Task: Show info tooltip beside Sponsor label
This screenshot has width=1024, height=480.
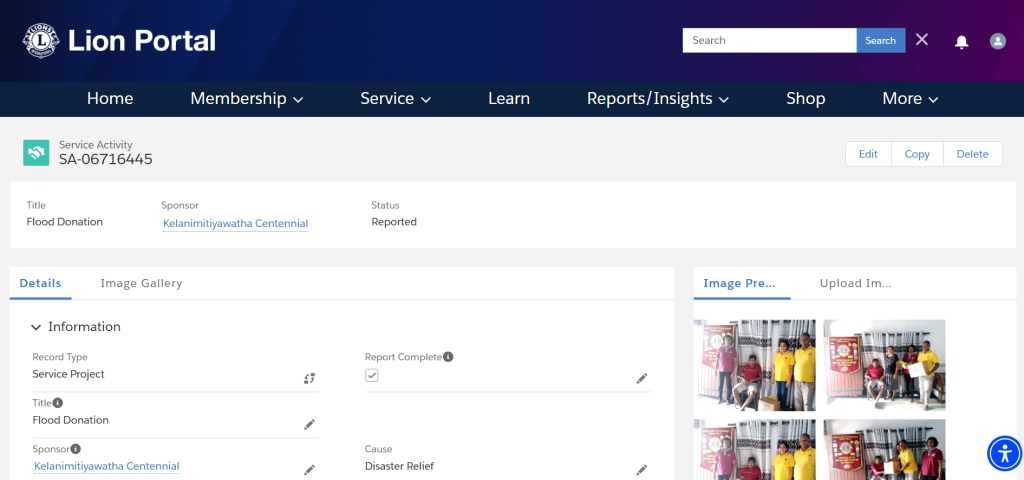Action: pos(76,449)
